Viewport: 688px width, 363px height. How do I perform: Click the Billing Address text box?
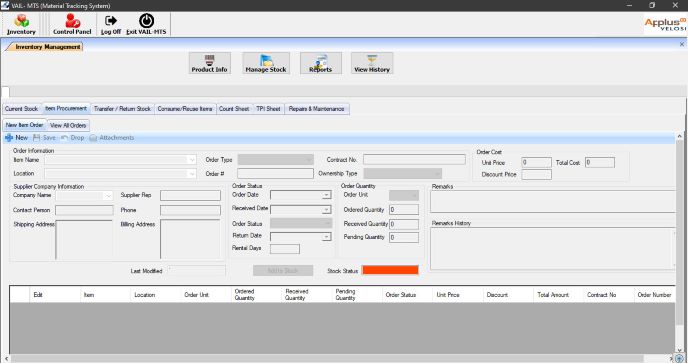pos(190,239)
